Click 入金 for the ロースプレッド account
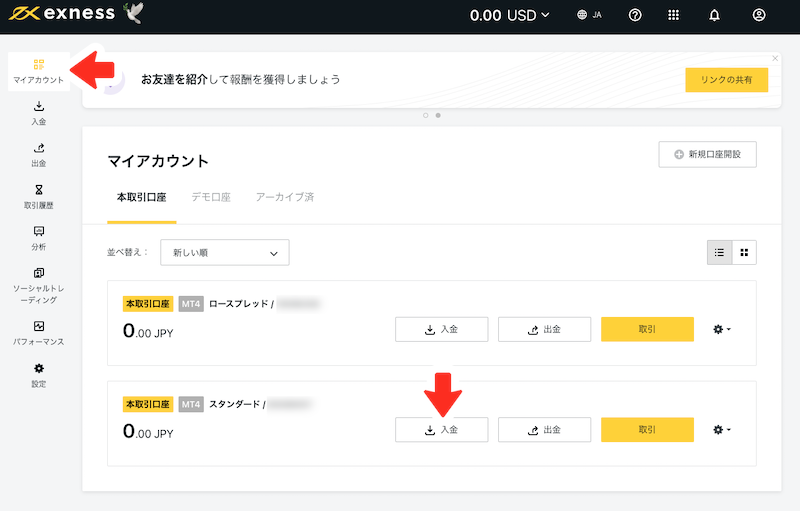Screen dimensions: 800x511 pos(441,329)
